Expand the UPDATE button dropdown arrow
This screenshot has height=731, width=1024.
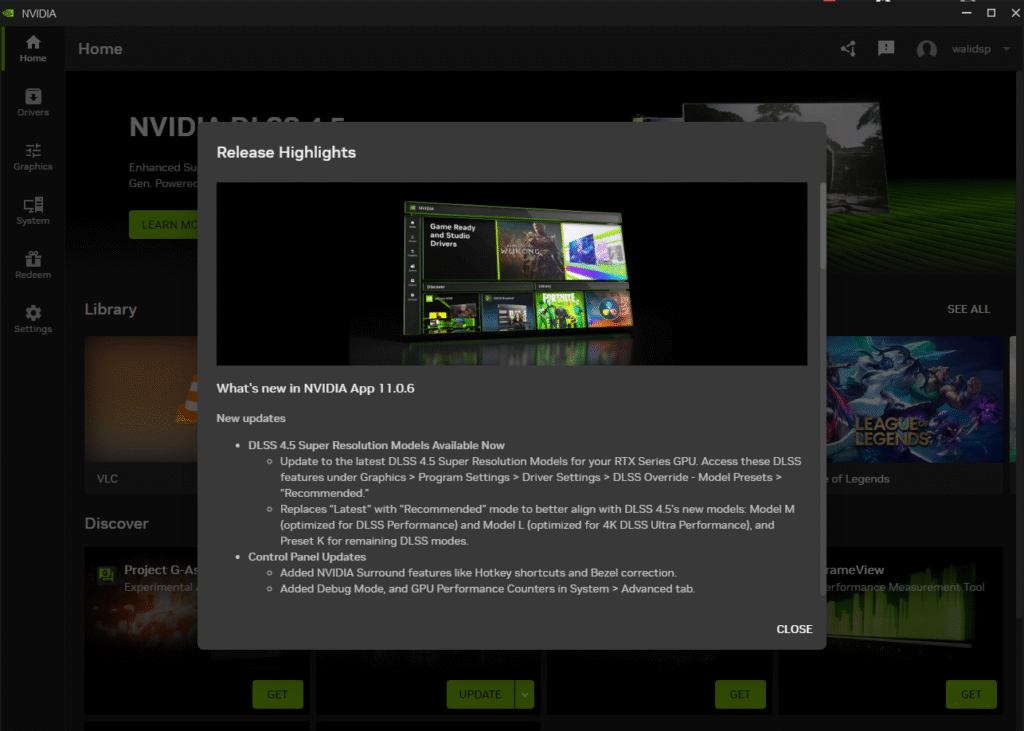pyautogui.click(x=527, y=694)
